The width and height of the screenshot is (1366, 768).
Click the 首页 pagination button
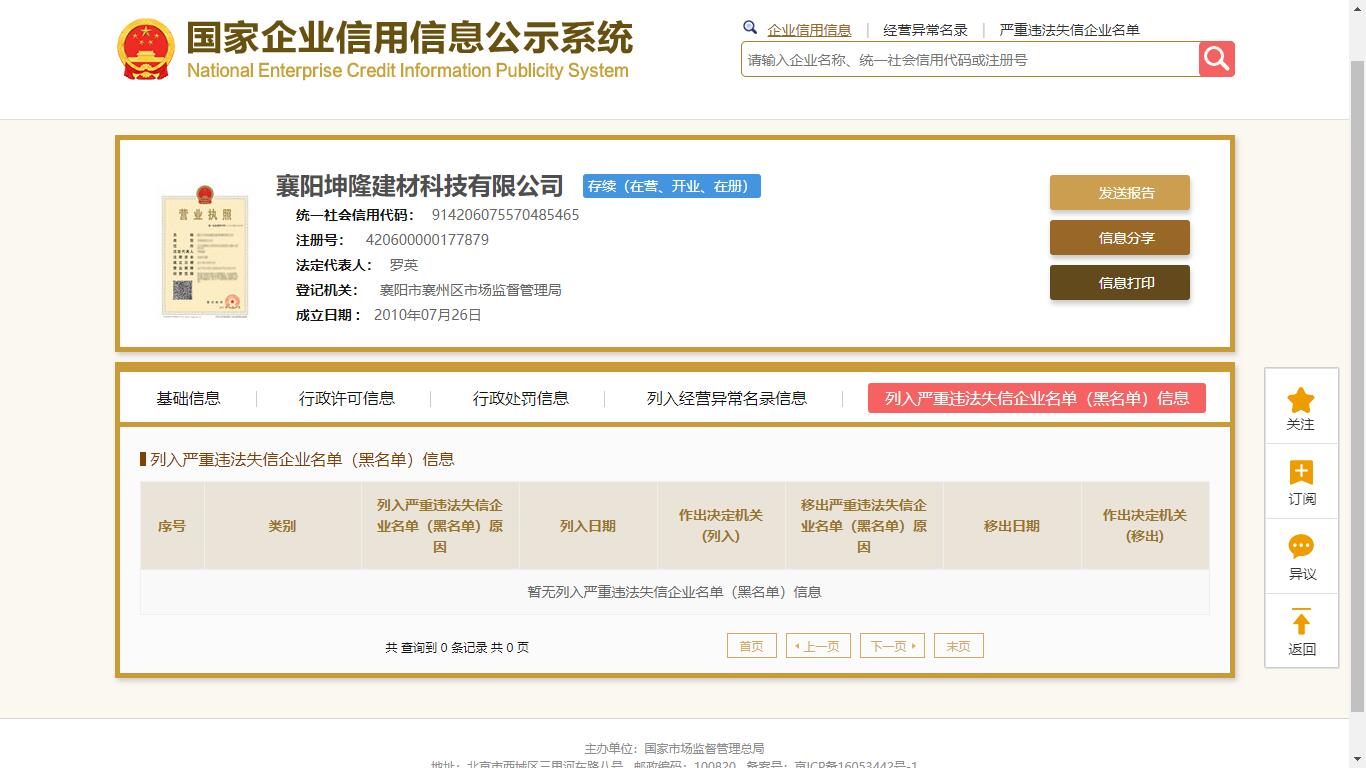pos(752,646)
